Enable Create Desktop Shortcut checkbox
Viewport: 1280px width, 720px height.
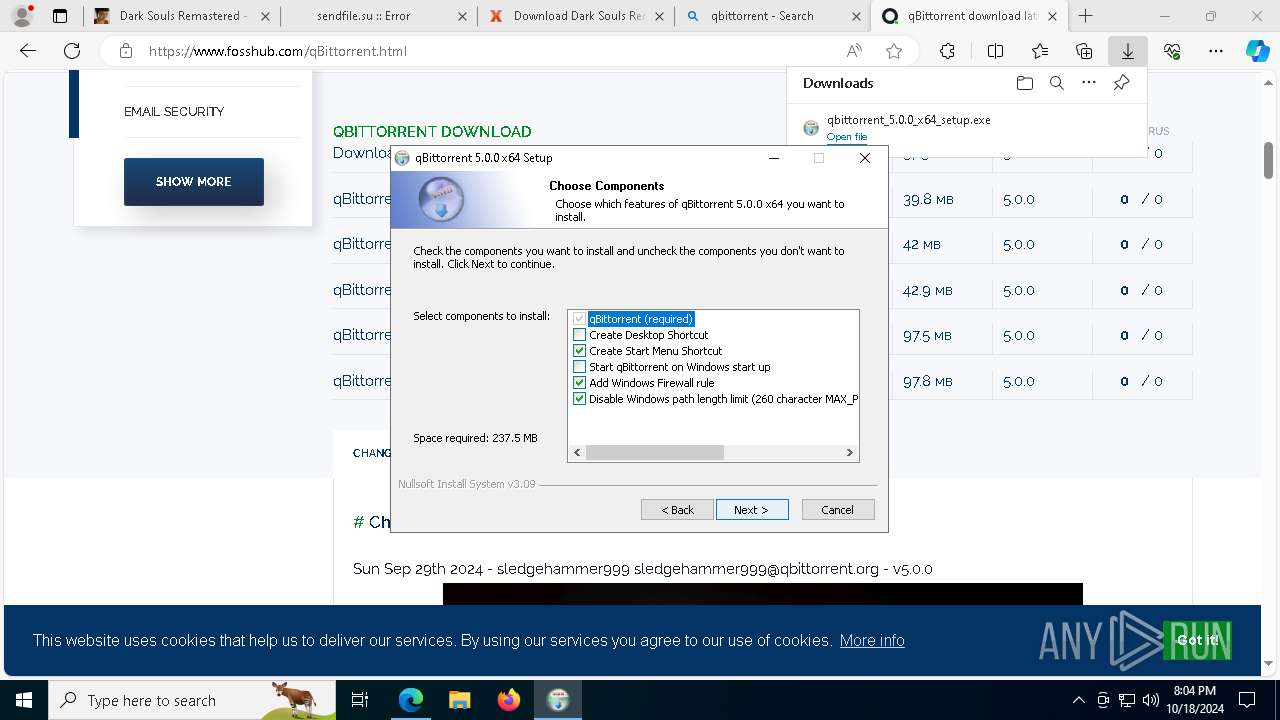click(579, 335)
